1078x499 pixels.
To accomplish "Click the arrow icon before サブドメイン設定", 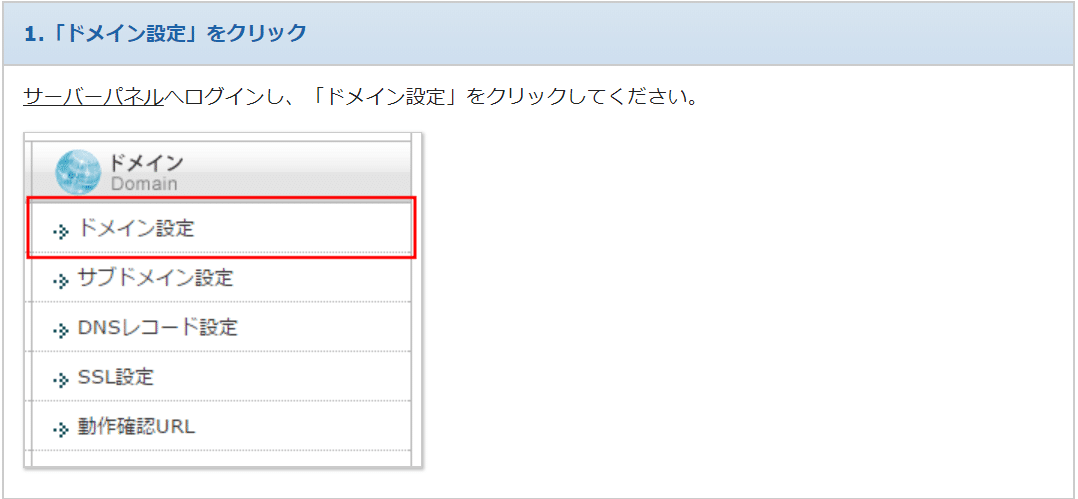I will pos(61,280).
